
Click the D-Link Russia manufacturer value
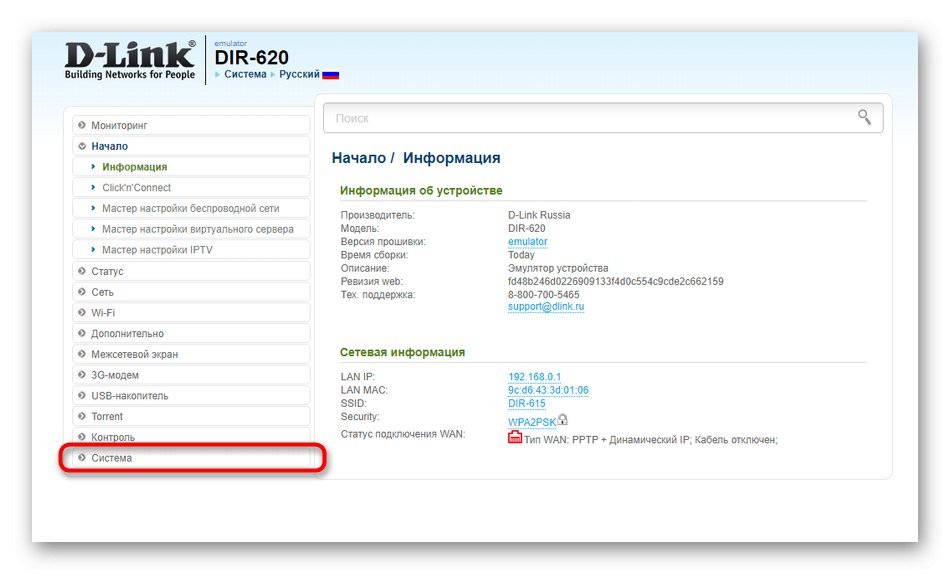[x=539, y=215]
